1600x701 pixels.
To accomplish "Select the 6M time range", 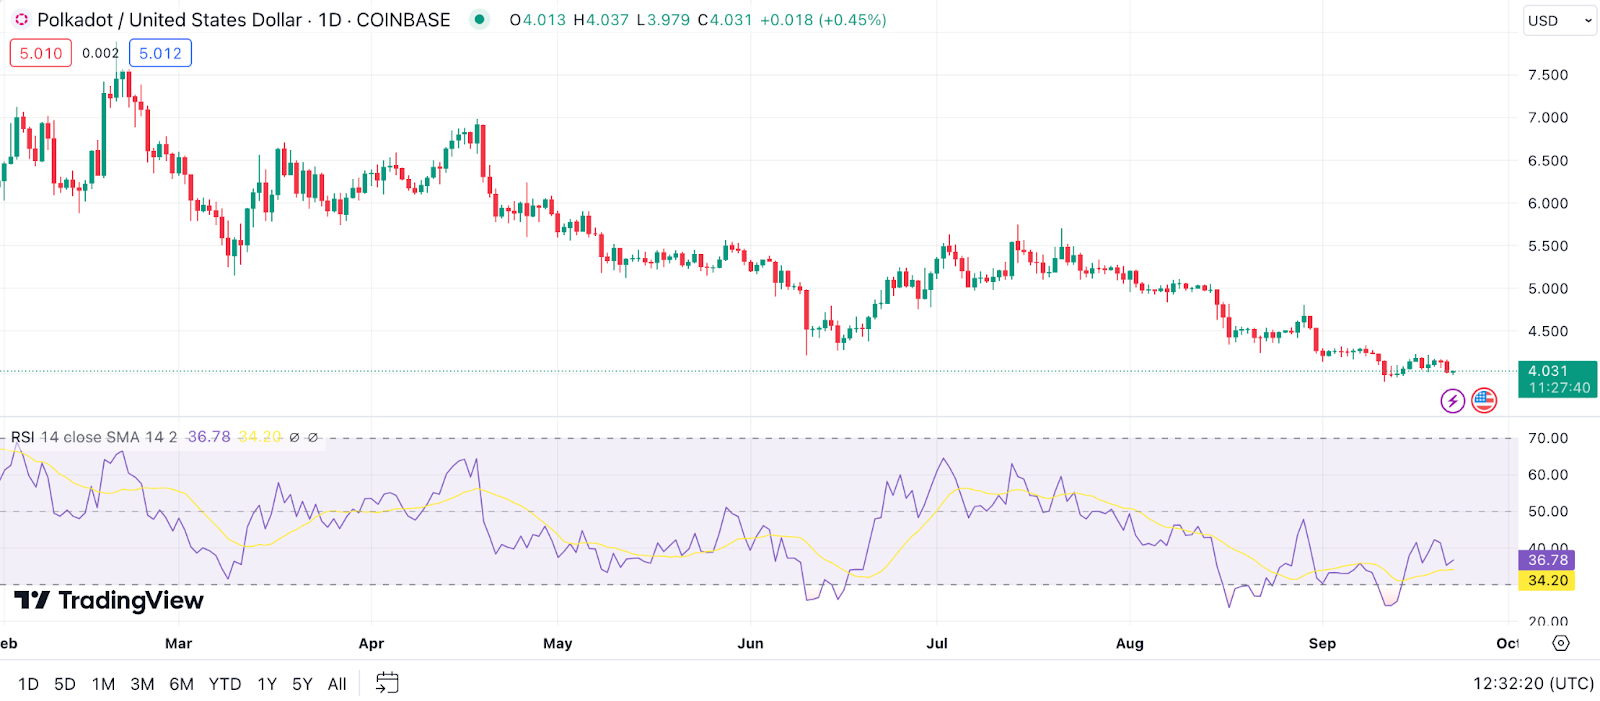I will tap(181, 684).
